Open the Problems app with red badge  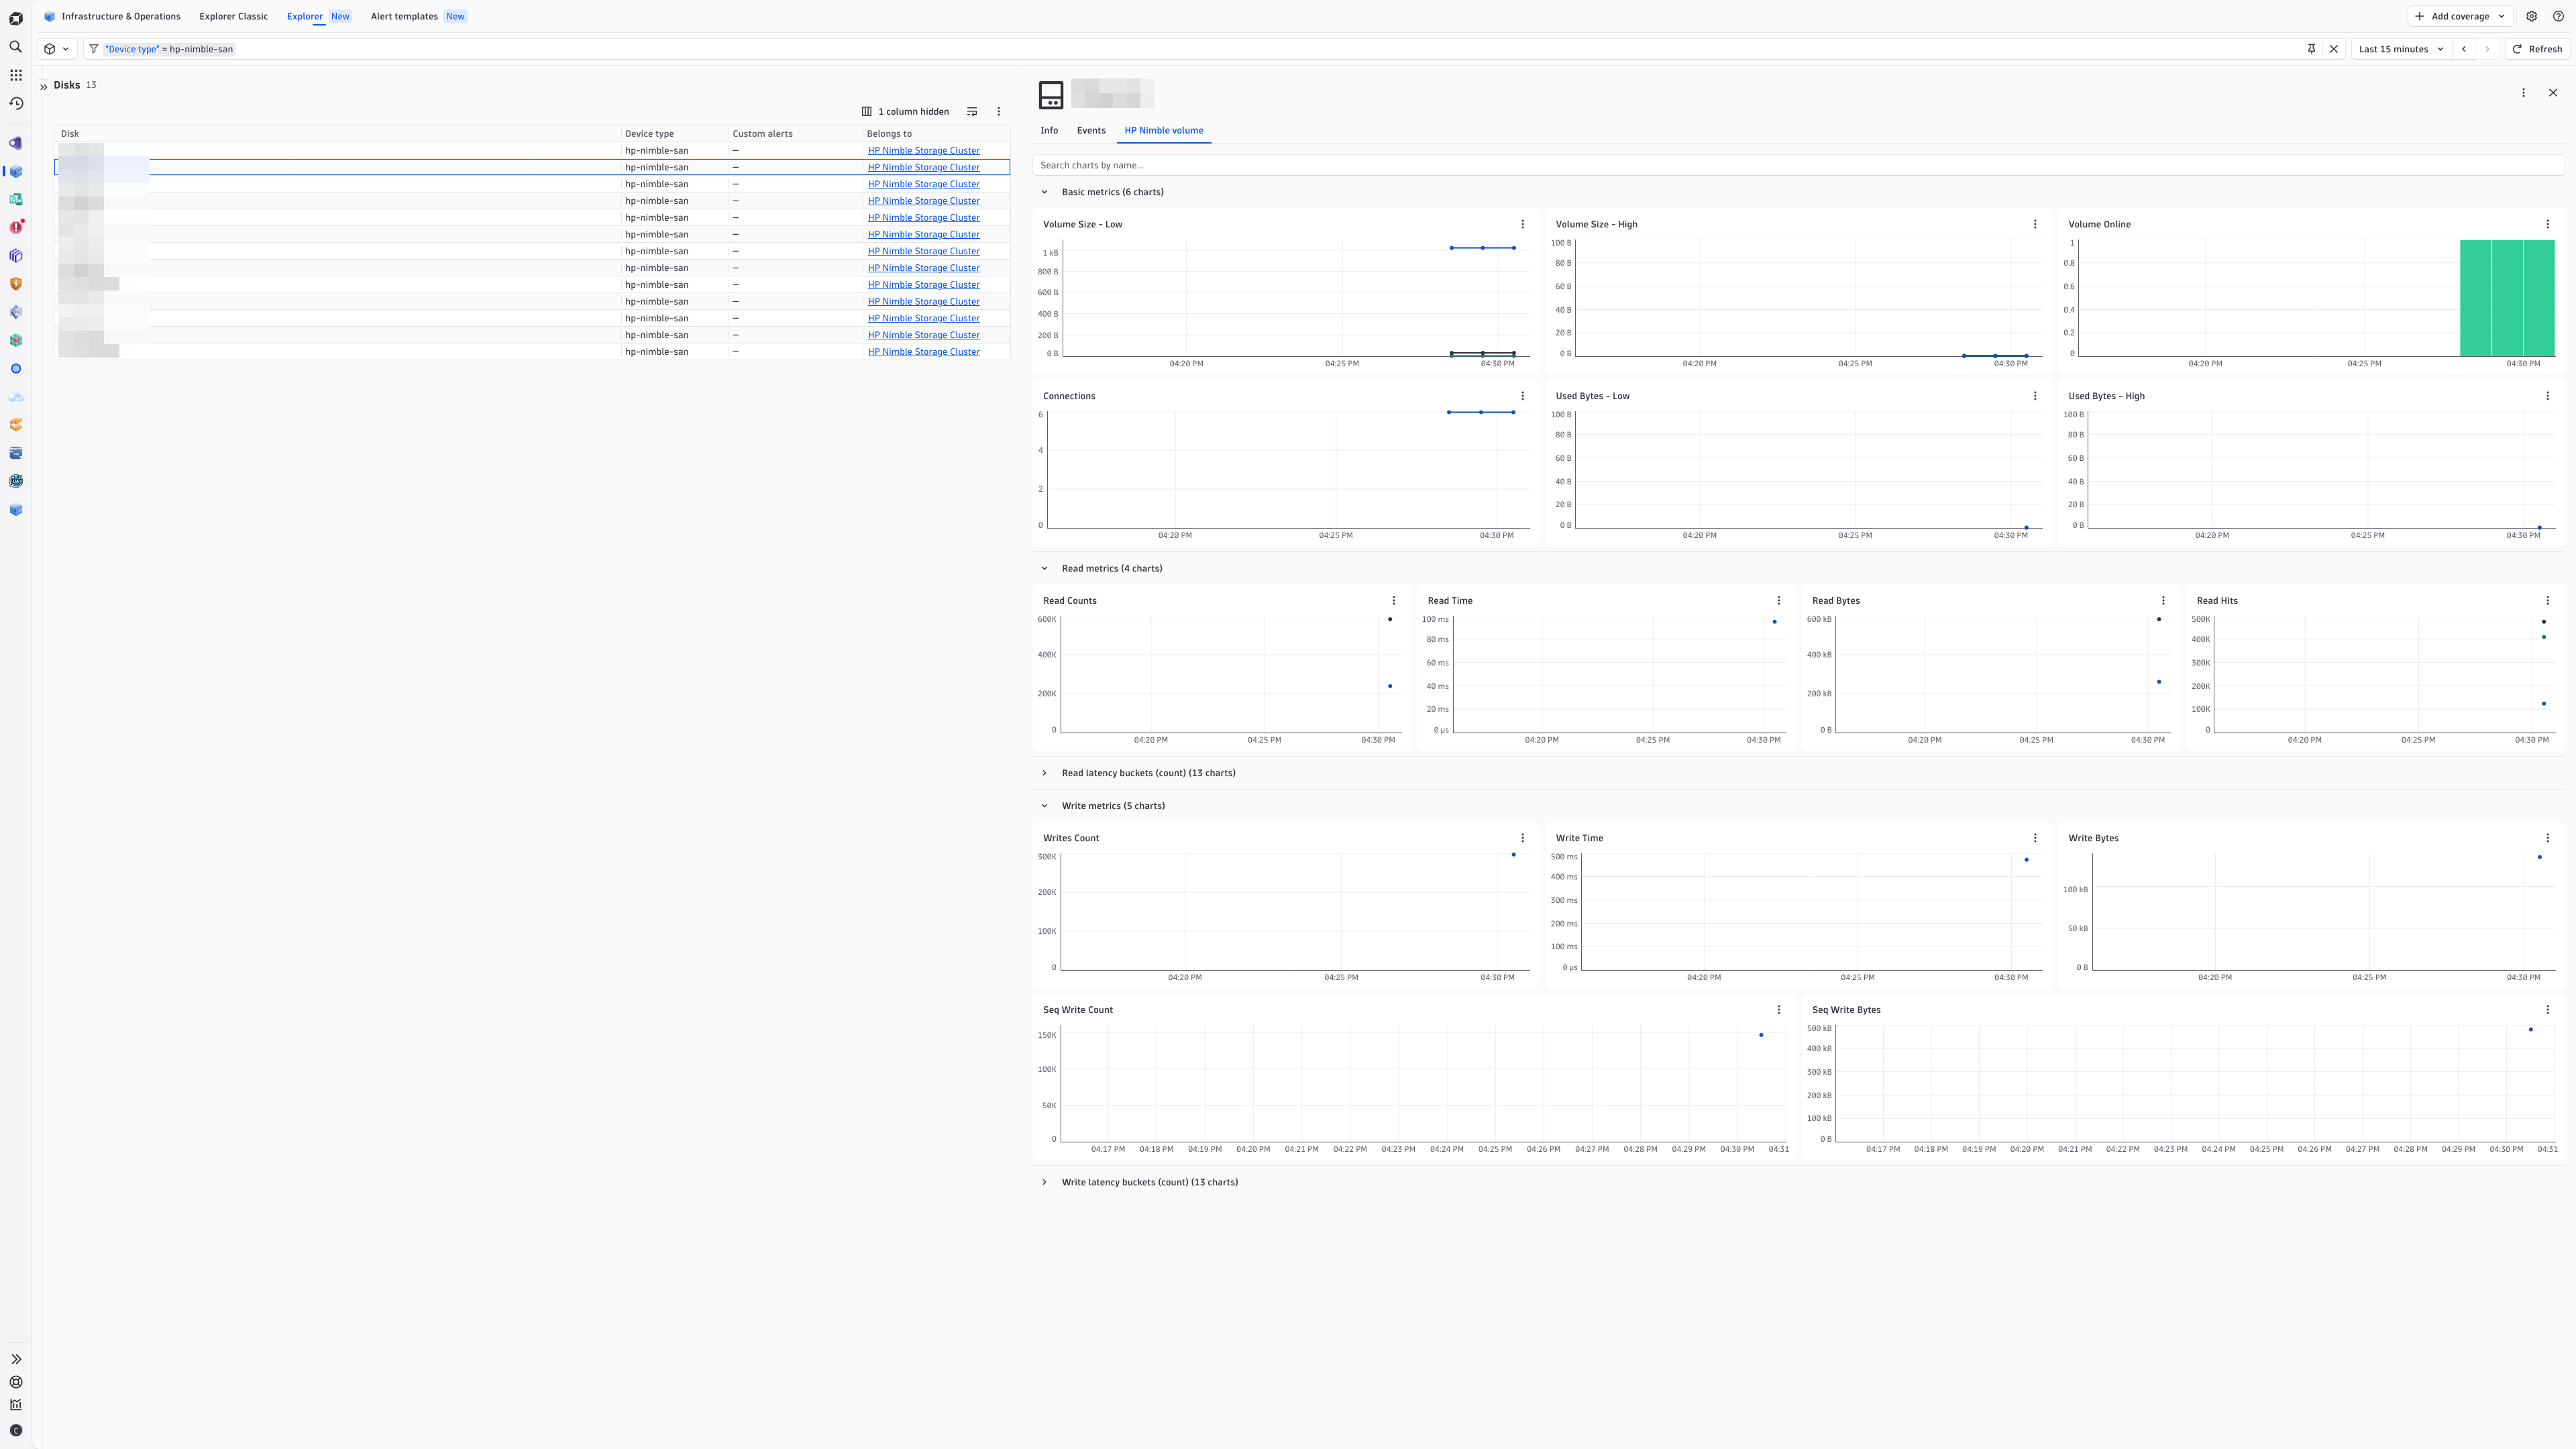16,228
